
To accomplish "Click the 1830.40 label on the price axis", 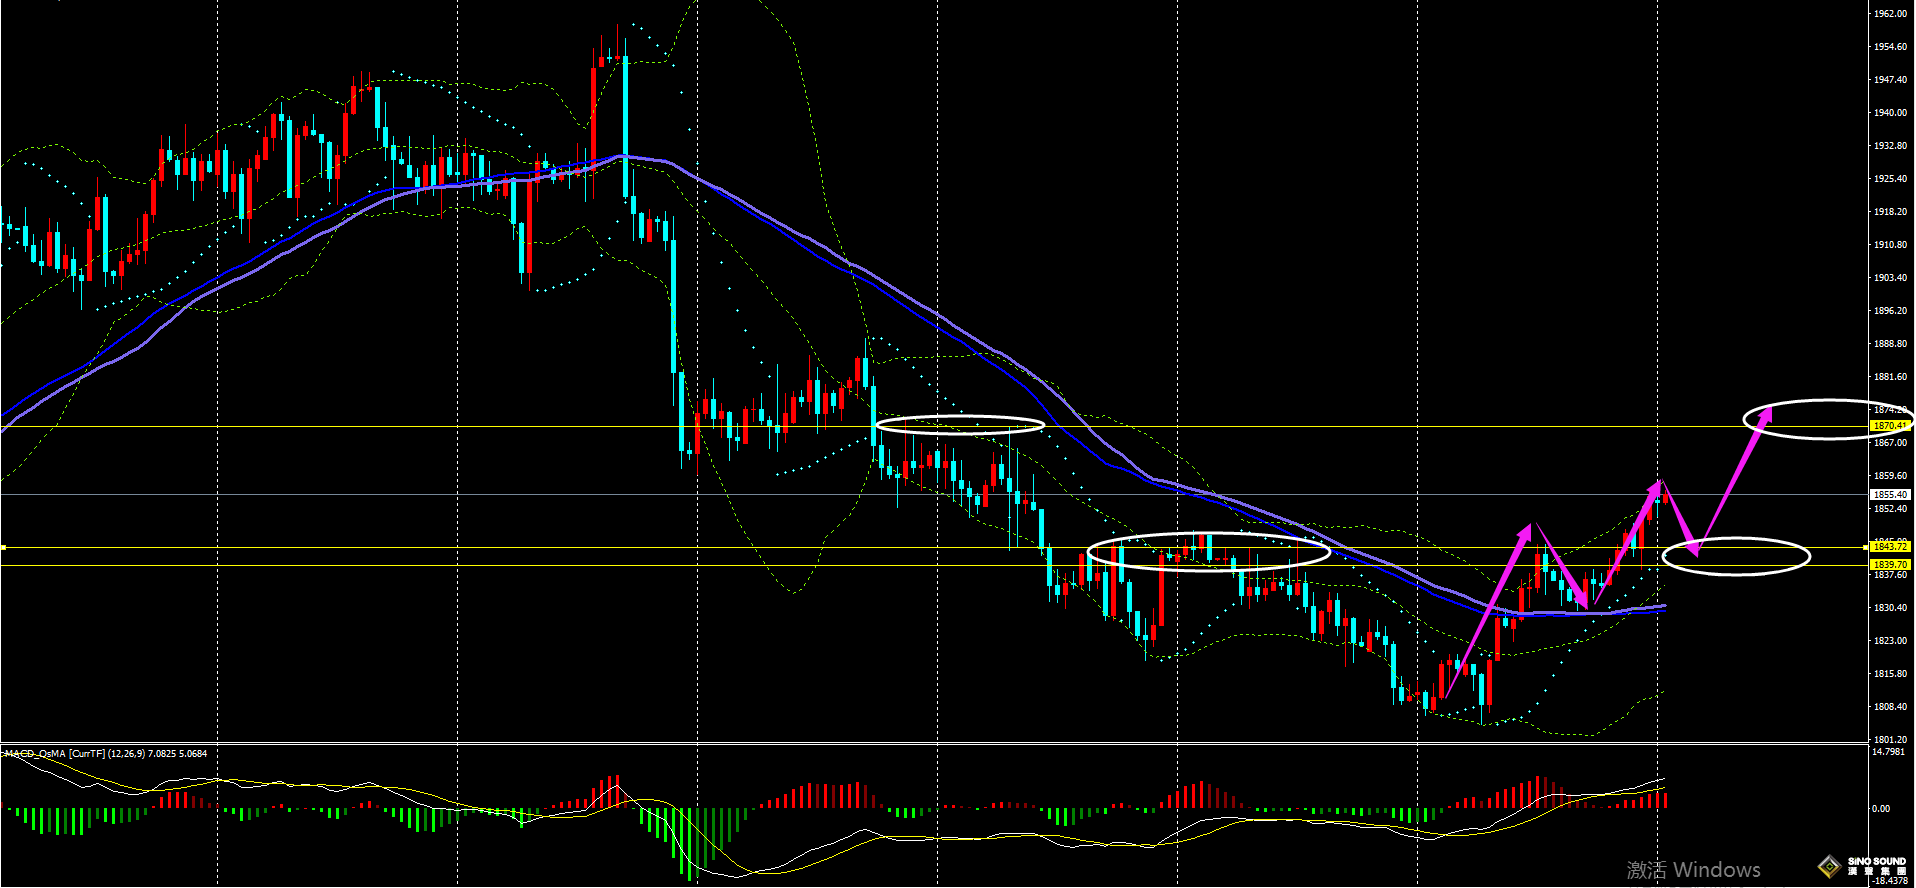I will [x=1890, y=608].
